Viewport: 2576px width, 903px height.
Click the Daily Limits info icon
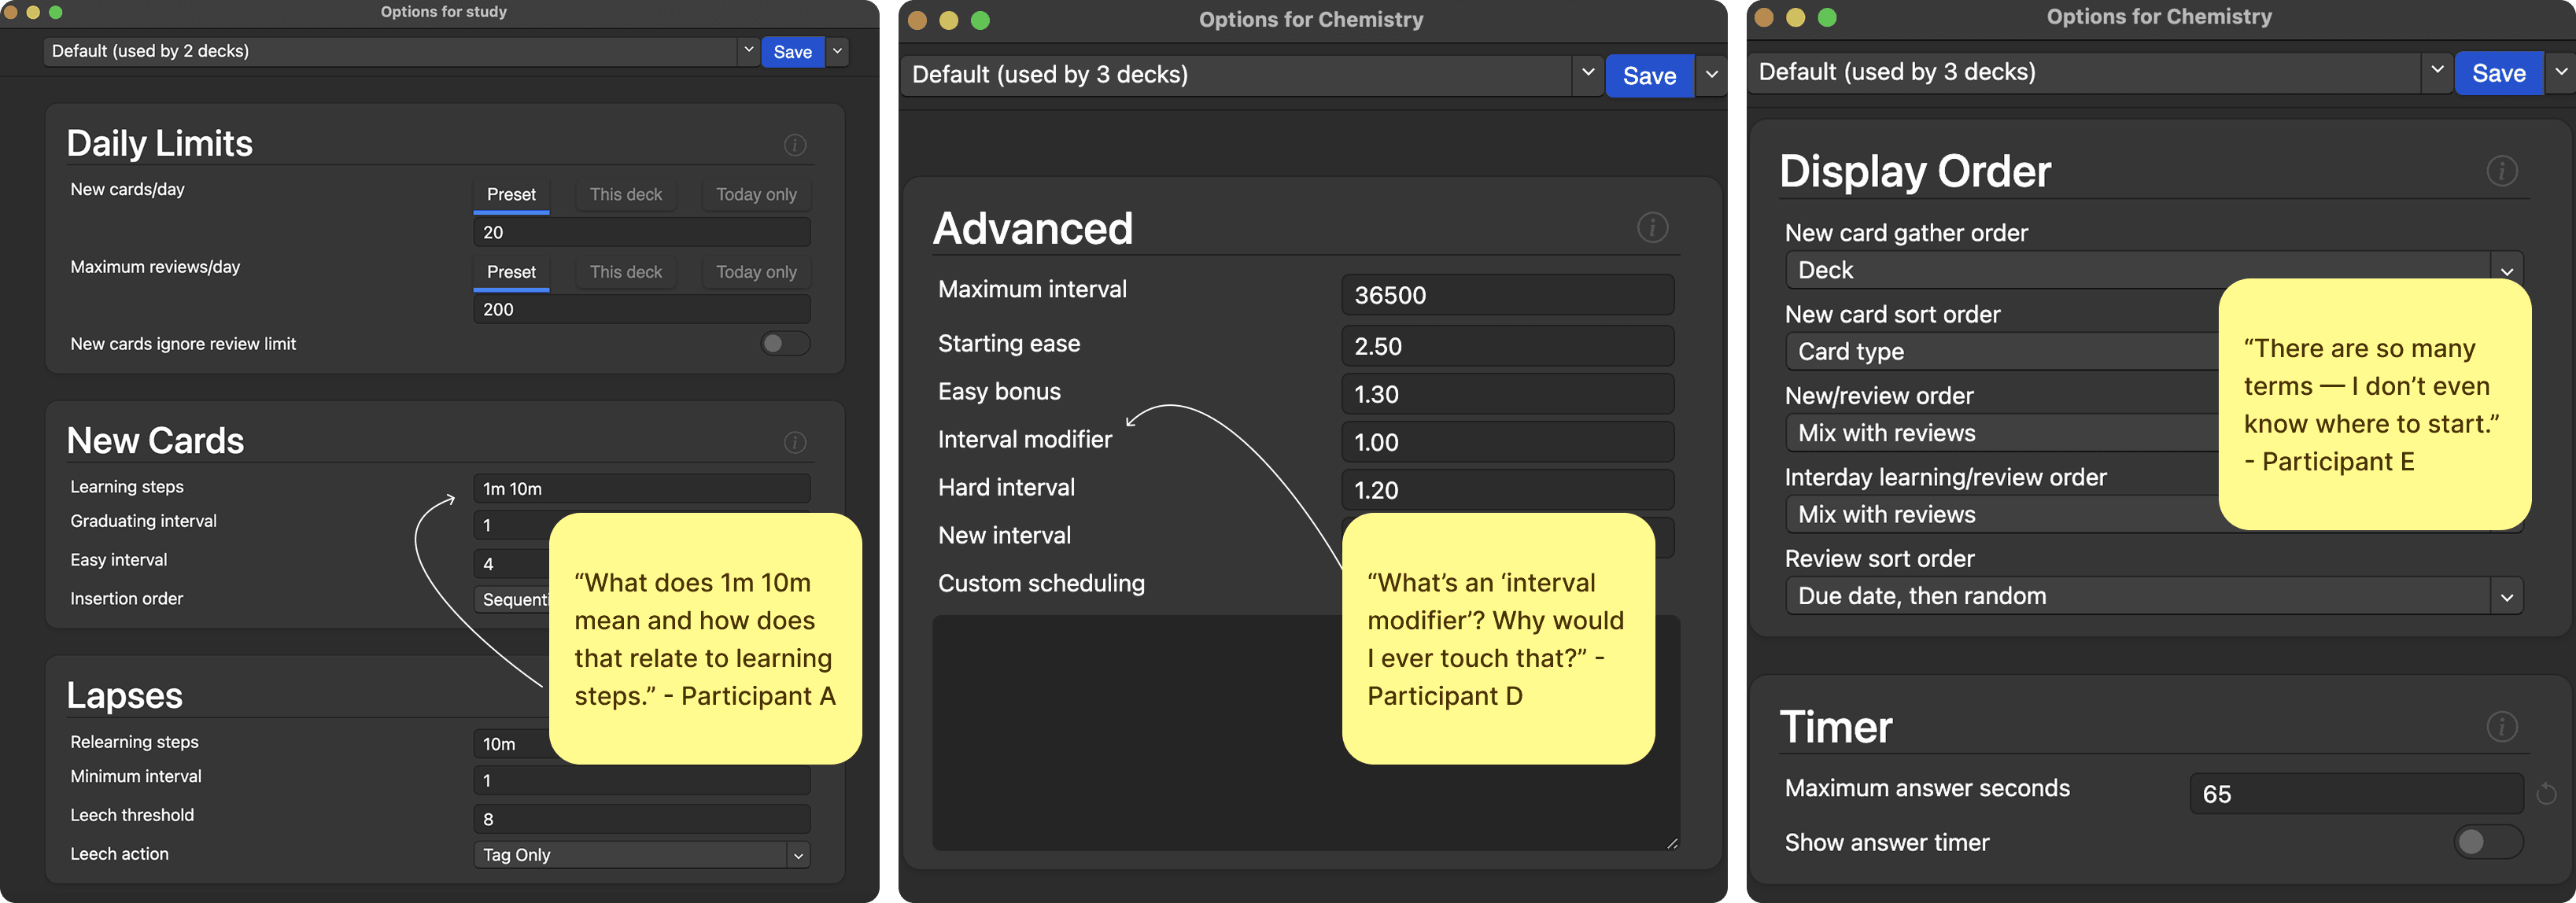795,145
